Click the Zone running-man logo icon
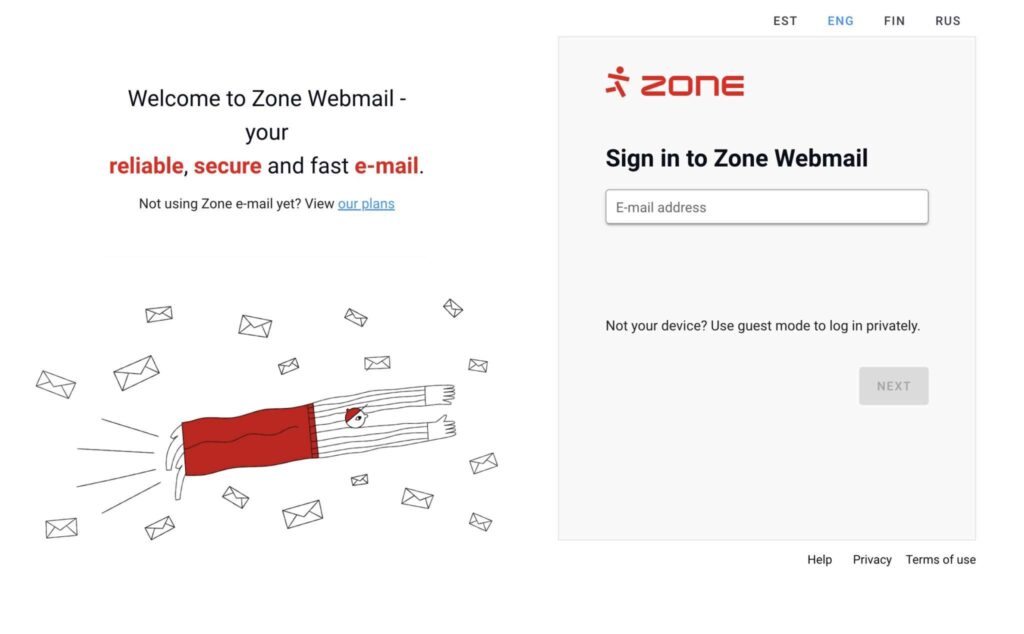Image resolution: width=1024 pixels, height=634 pixels. 617,82
